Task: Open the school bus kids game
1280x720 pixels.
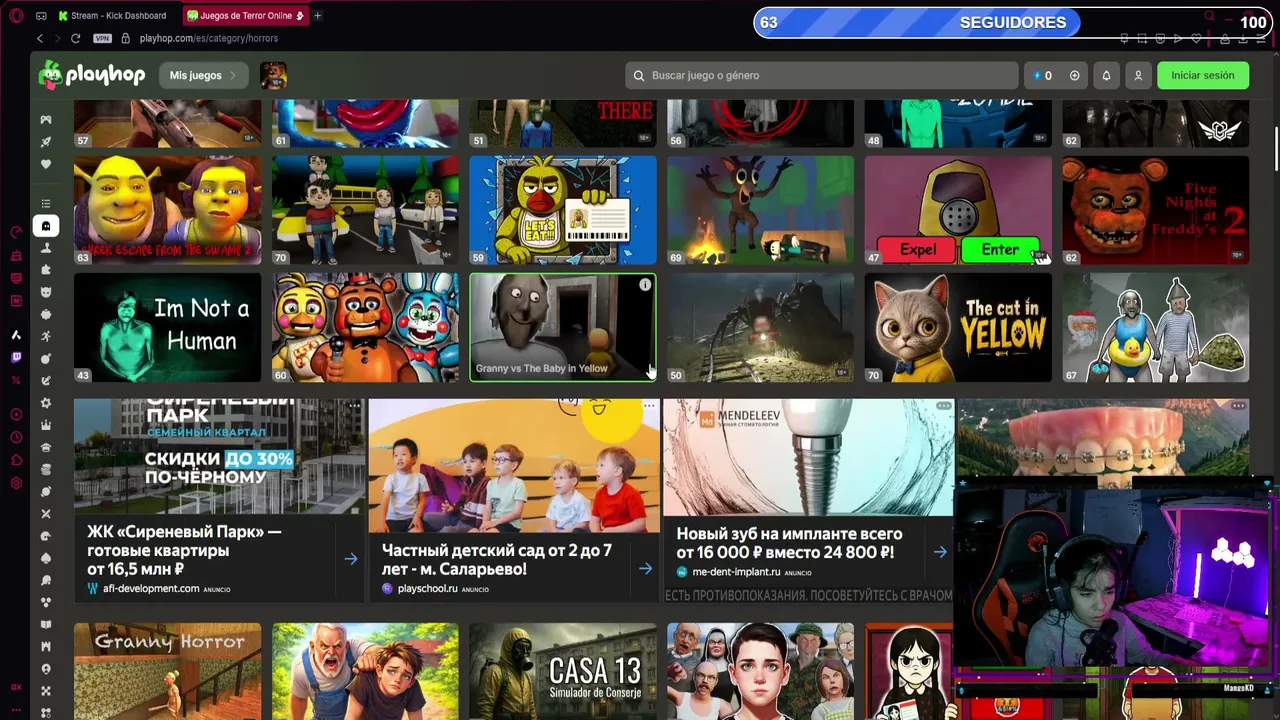Action: pos(365,210)
